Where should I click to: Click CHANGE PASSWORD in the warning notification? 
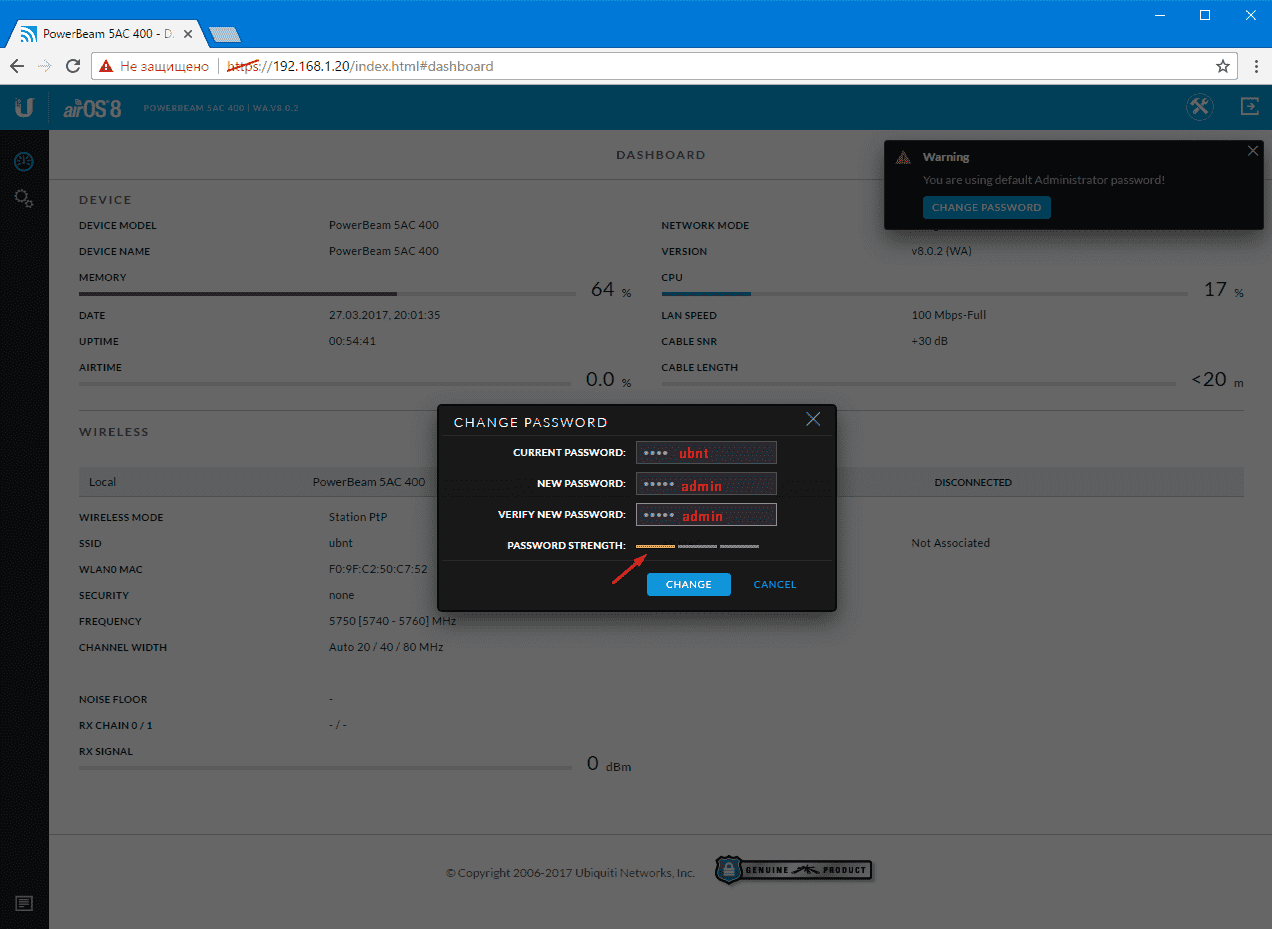pyautogui.click(x=986, y=207)
